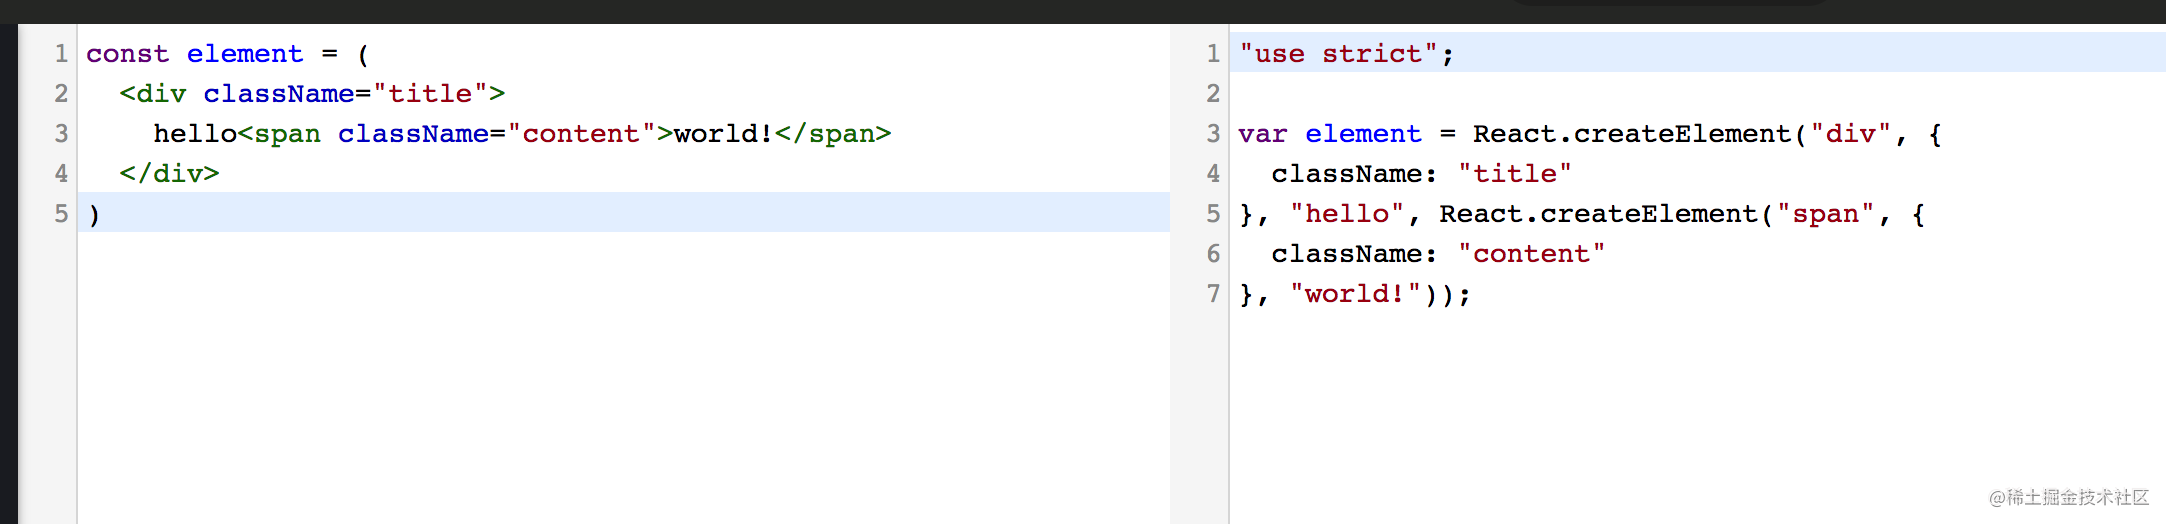Click React.createElement("span" call in output

tap(1657, 213)
